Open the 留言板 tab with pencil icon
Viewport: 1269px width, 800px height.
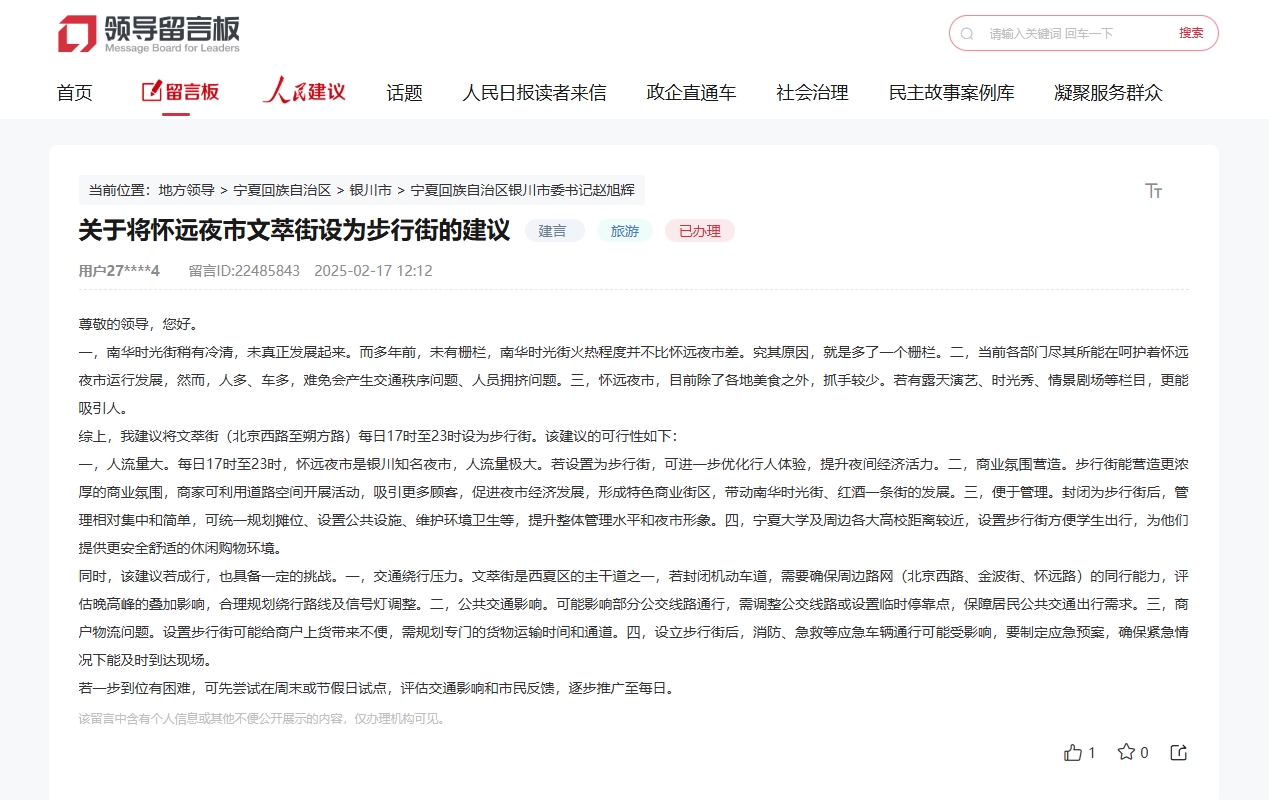(180, 93)
